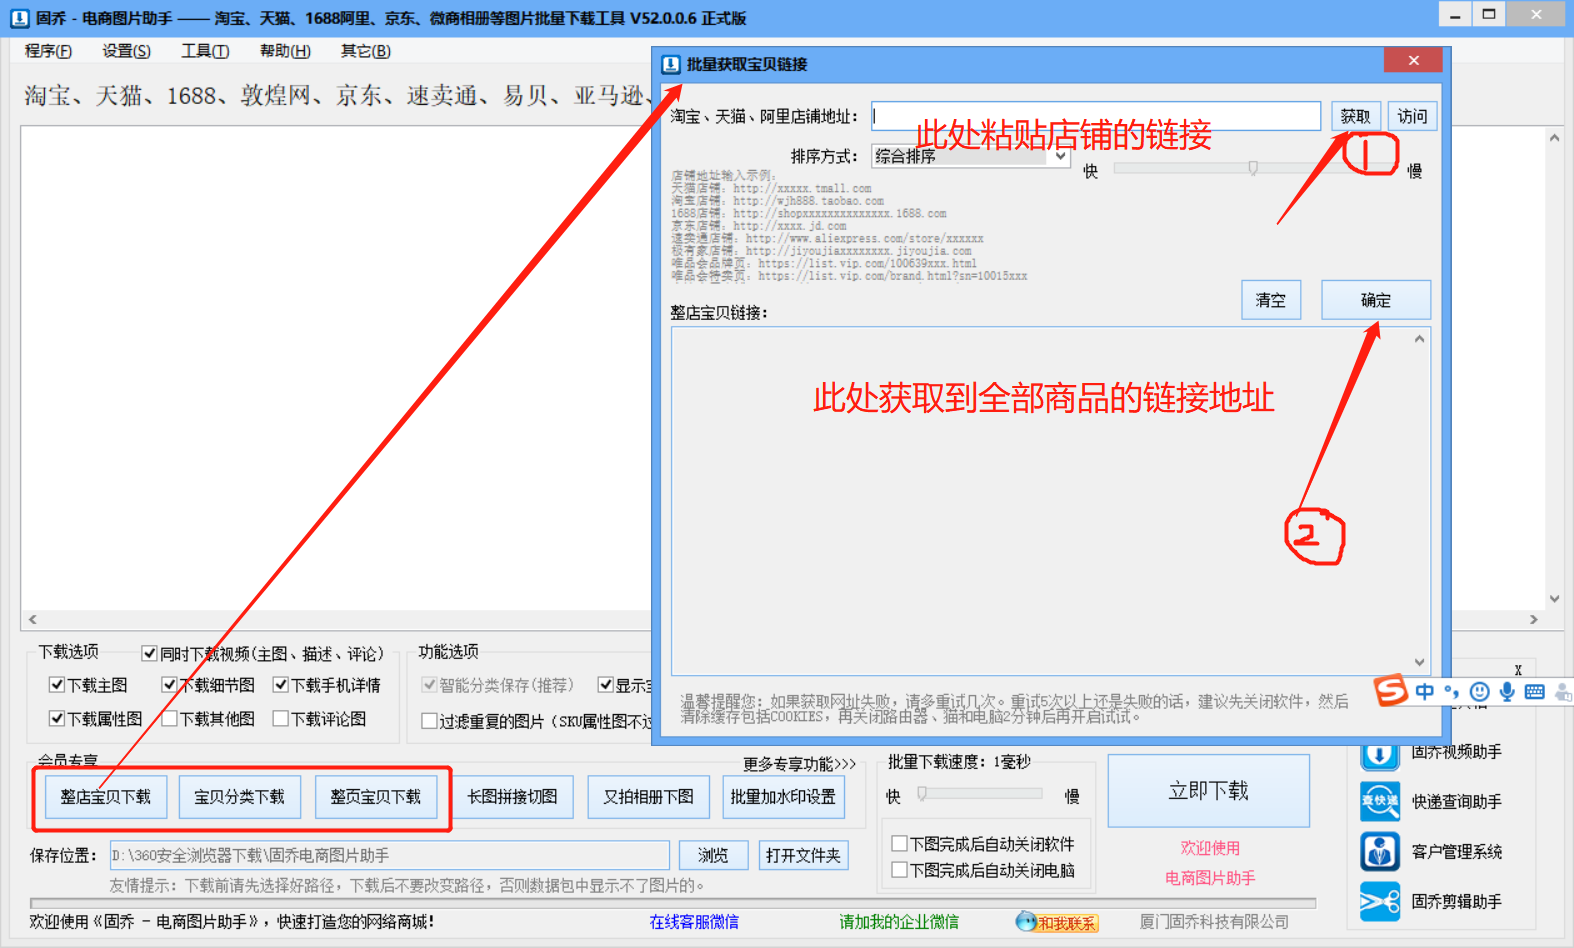Toggle the punctuation mode icon in IME bar

1451,692
